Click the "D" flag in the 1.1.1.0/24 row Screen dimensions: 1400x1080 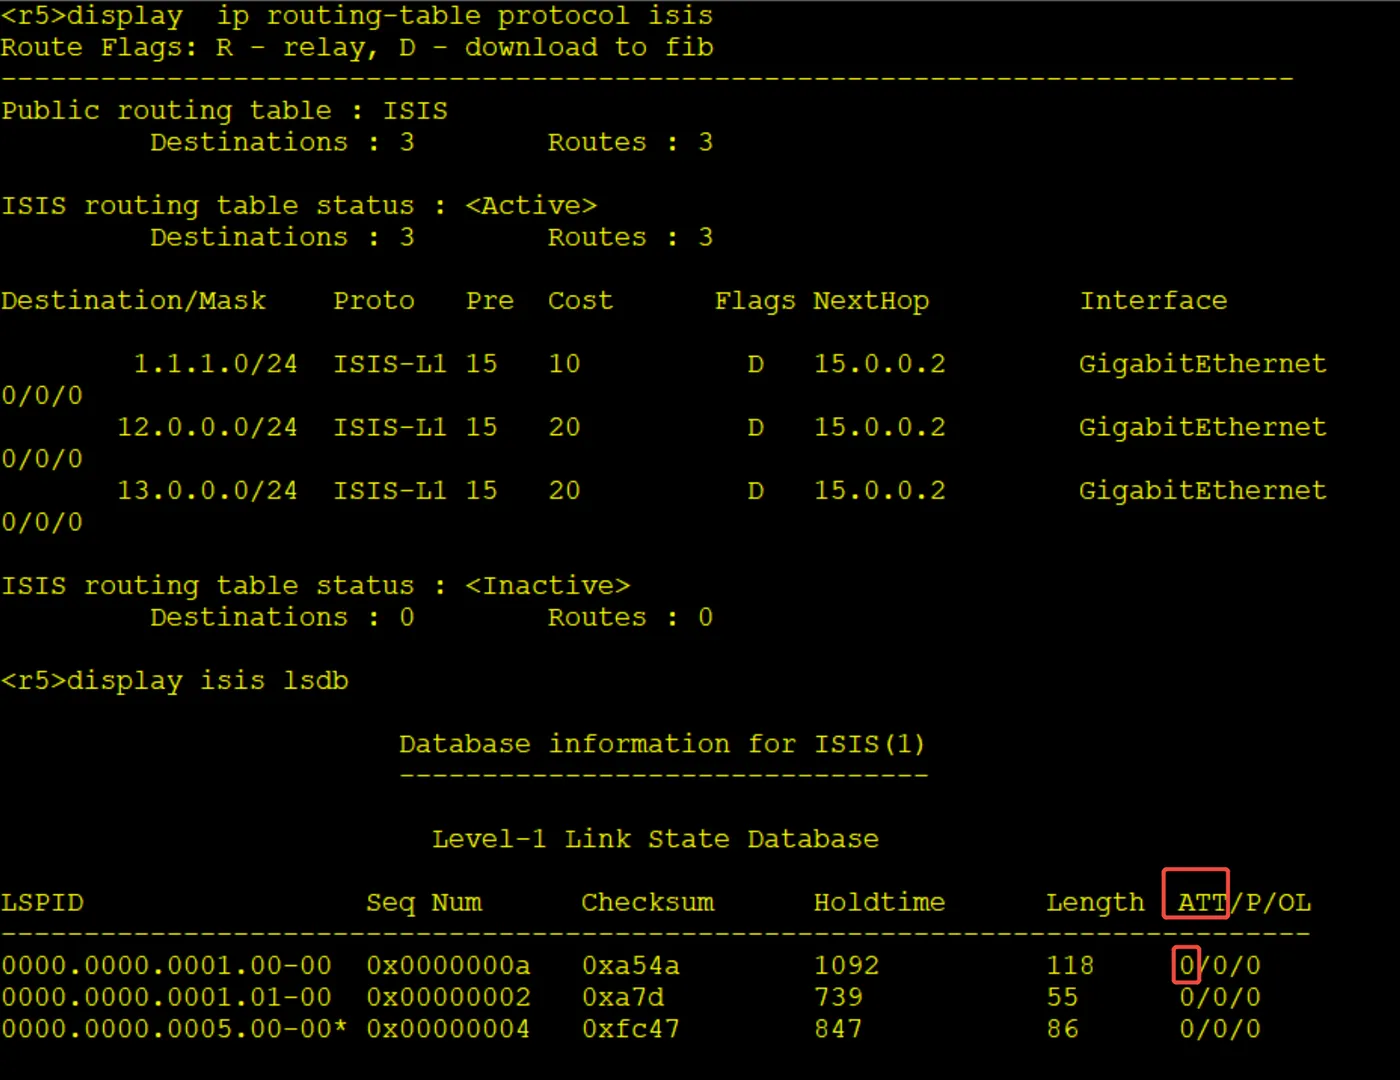pos(756,364)
